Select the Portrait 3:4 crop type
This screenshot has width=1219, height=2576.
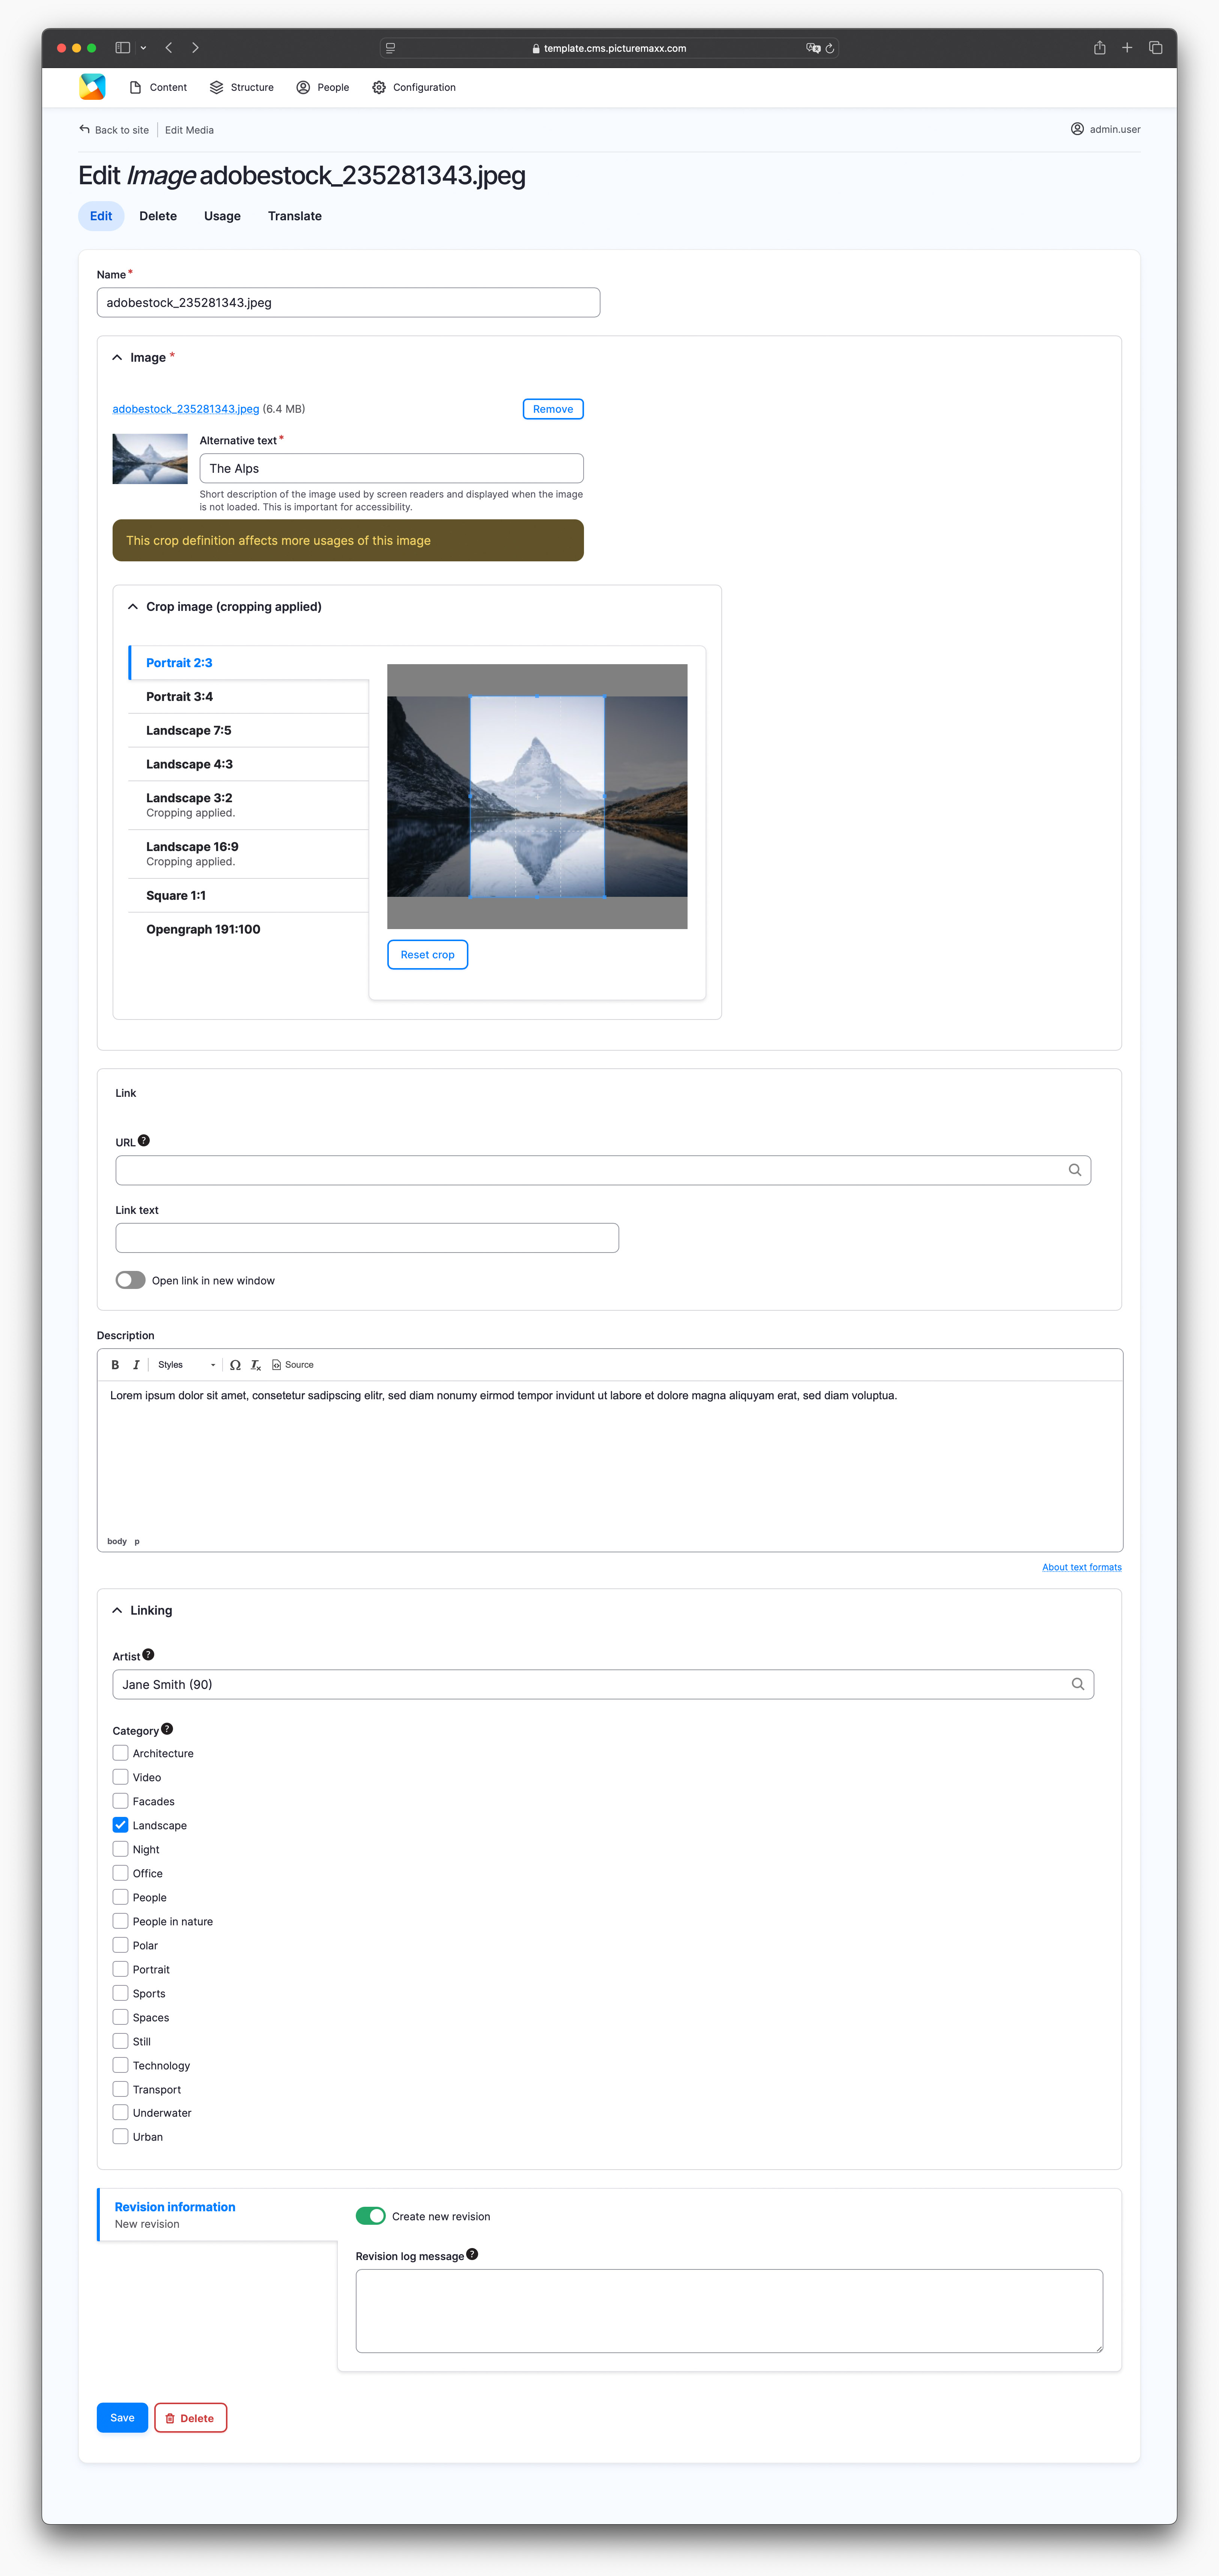coord(249,697)
